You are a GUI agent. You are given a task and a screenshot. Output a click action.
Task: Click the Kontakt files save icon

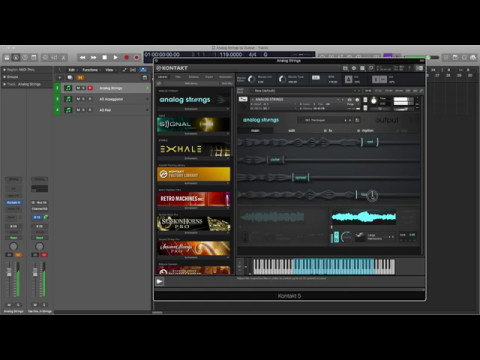pos(362,68)
